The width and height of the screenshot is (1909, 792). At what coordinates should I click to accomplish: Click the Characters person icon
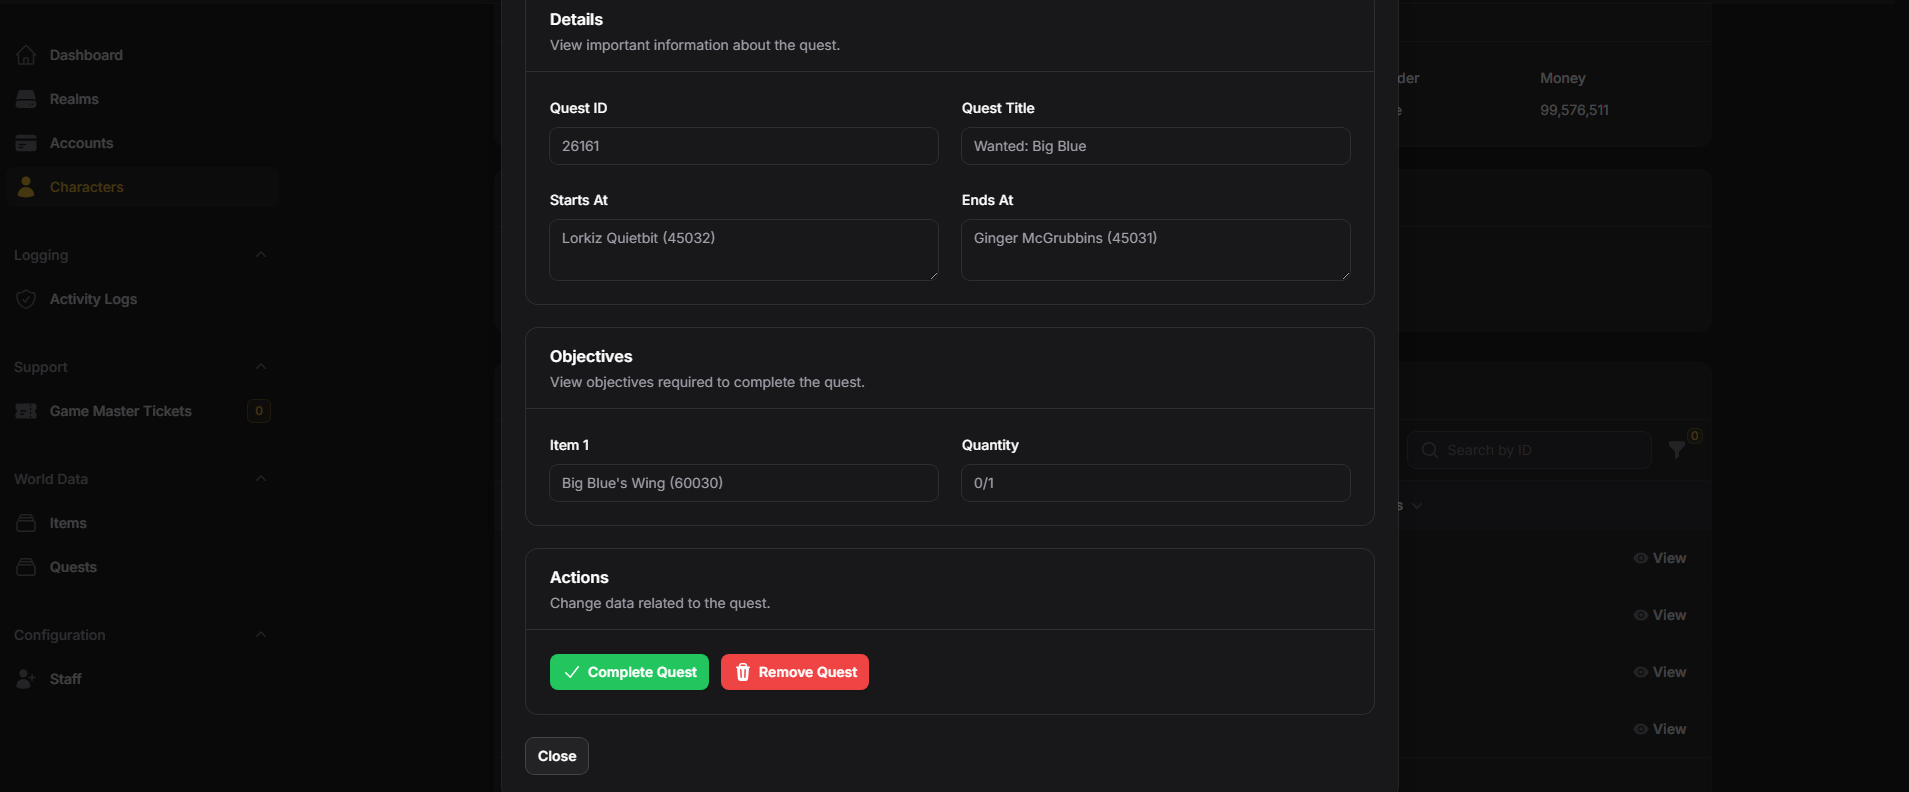26,187
